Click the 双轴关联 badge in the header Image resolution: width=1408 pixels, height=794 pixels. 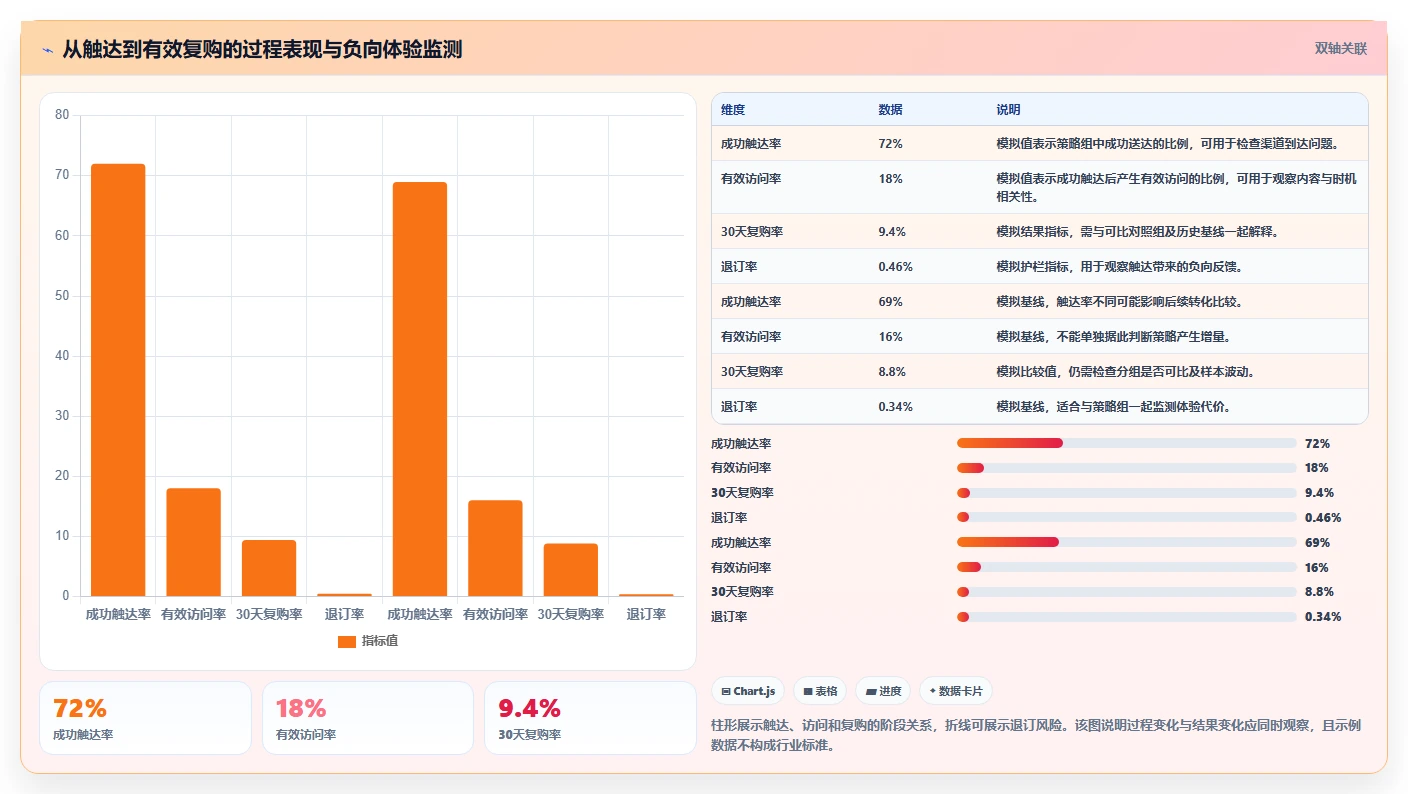(1340, 48)
